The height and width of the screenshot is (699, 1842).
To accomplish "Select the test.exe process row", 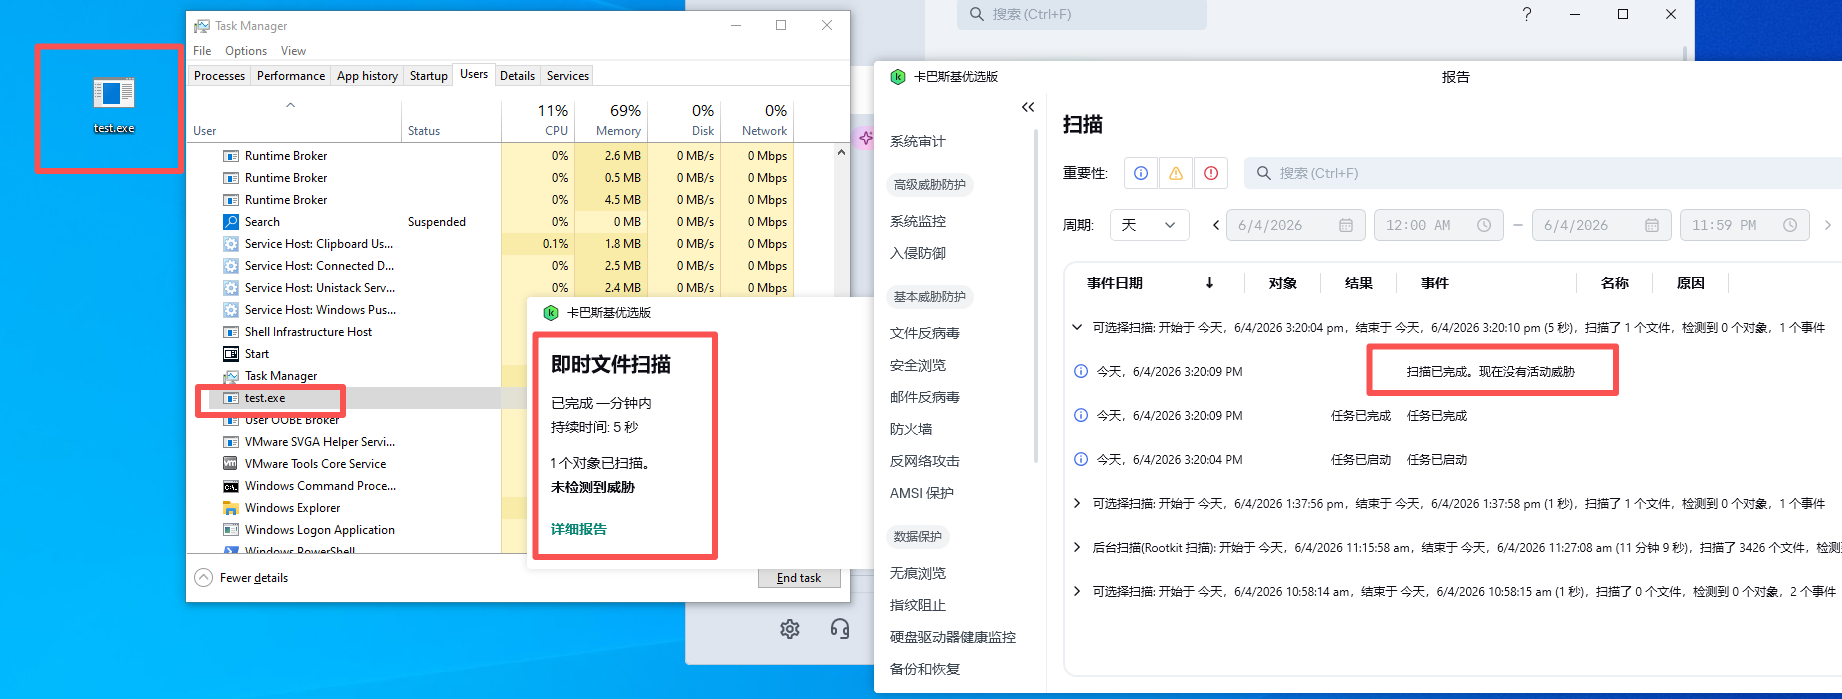I will pyautogui.click(x=356, y=398).
